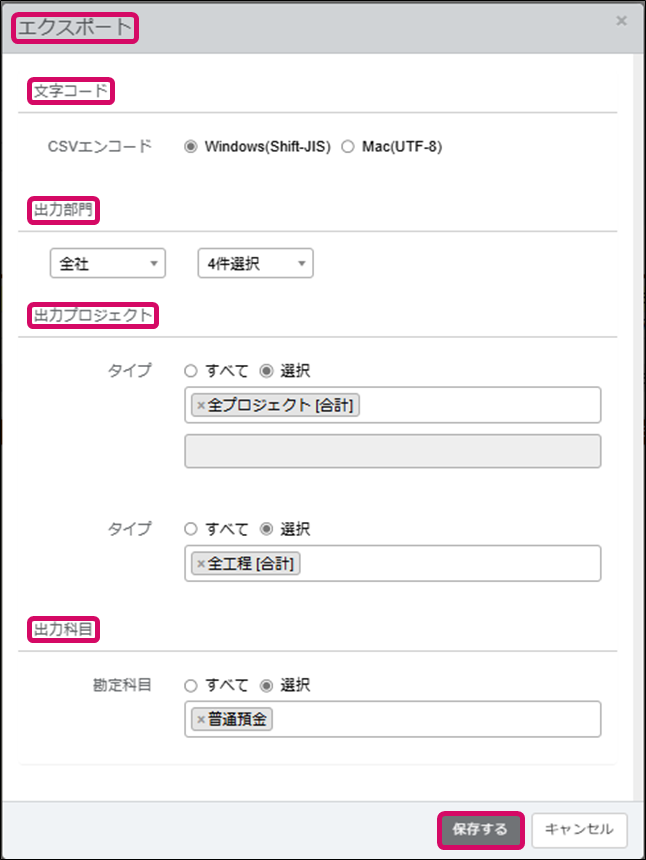Open the 4件選択 dropdown
646x860 pixels.
(x=255, y=264)
